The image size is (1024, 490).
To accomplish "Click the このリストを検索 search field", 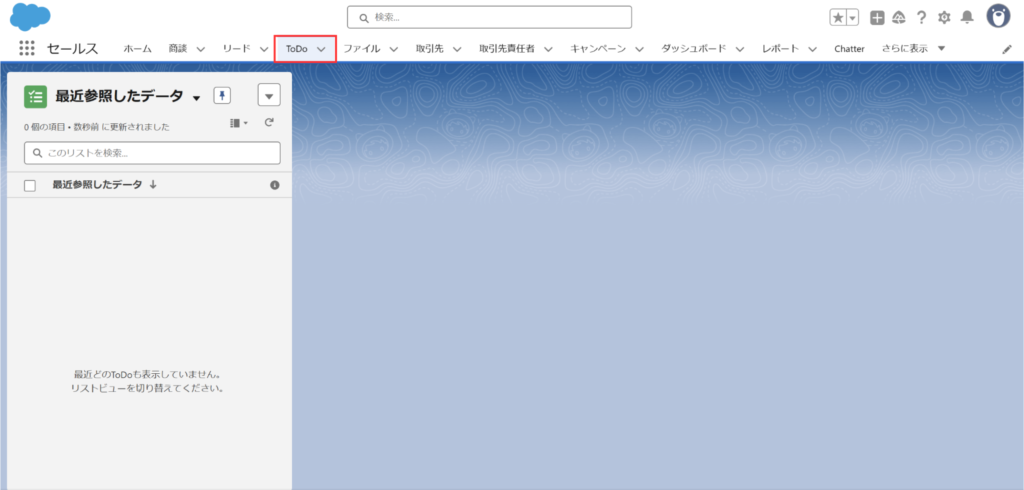I will point(152,153).
